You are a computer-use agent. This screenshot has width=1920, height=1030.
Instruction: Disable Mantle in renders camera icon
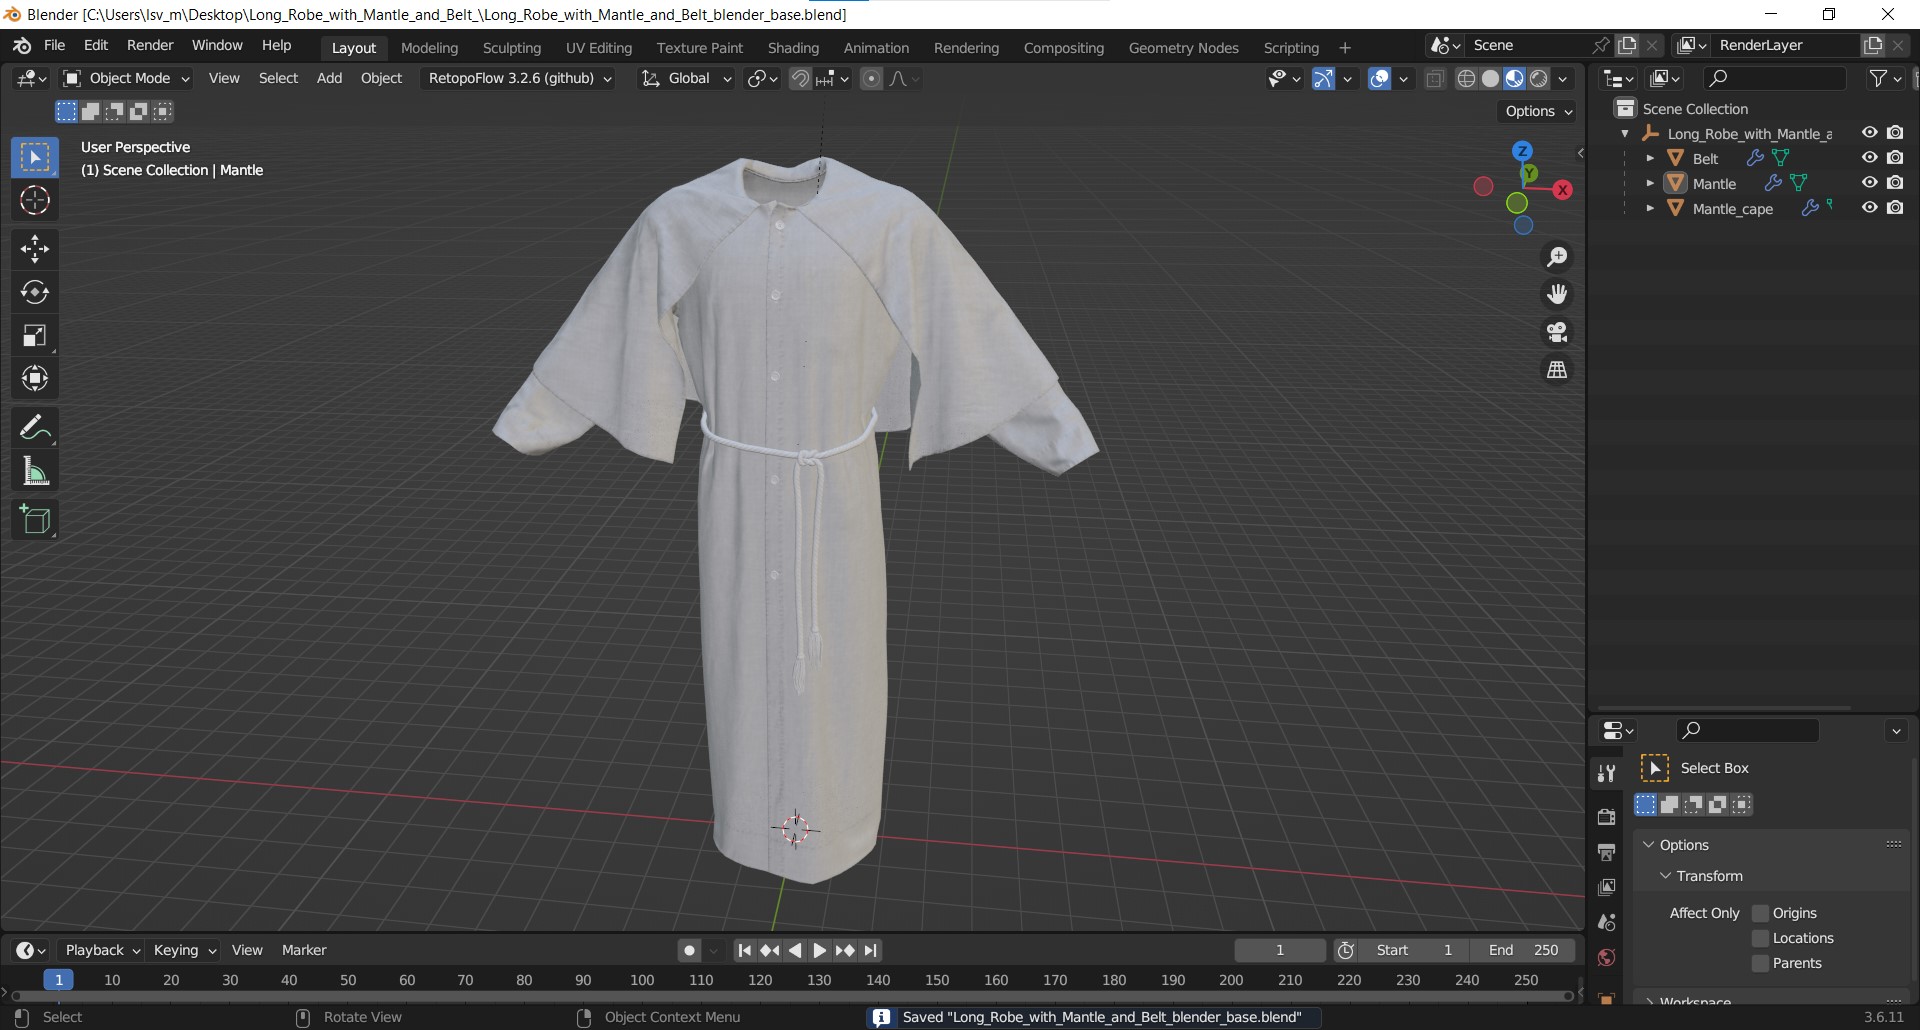coord(1895,183)
